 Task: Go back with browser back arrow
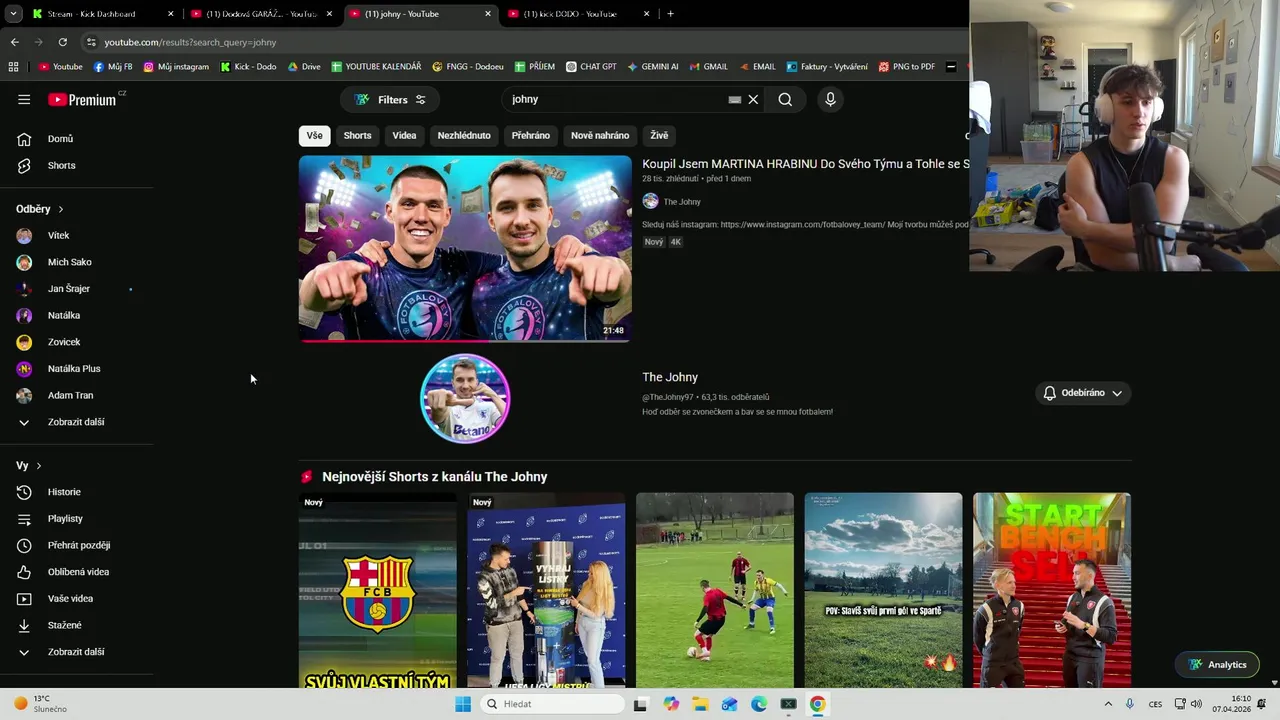[x=14, y=42]
